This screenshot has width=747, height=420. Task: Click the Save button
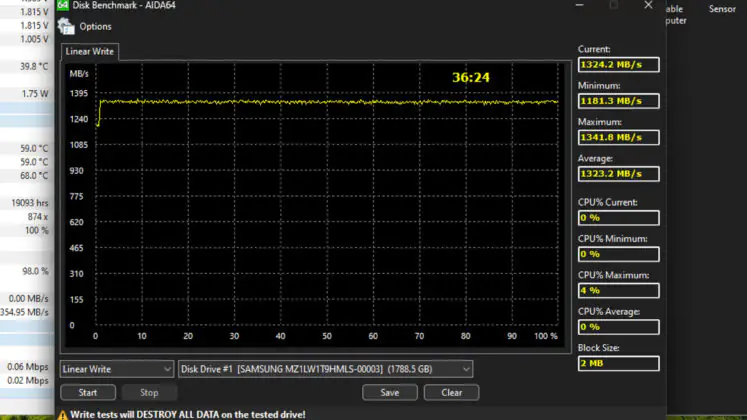tap(390, 392)
